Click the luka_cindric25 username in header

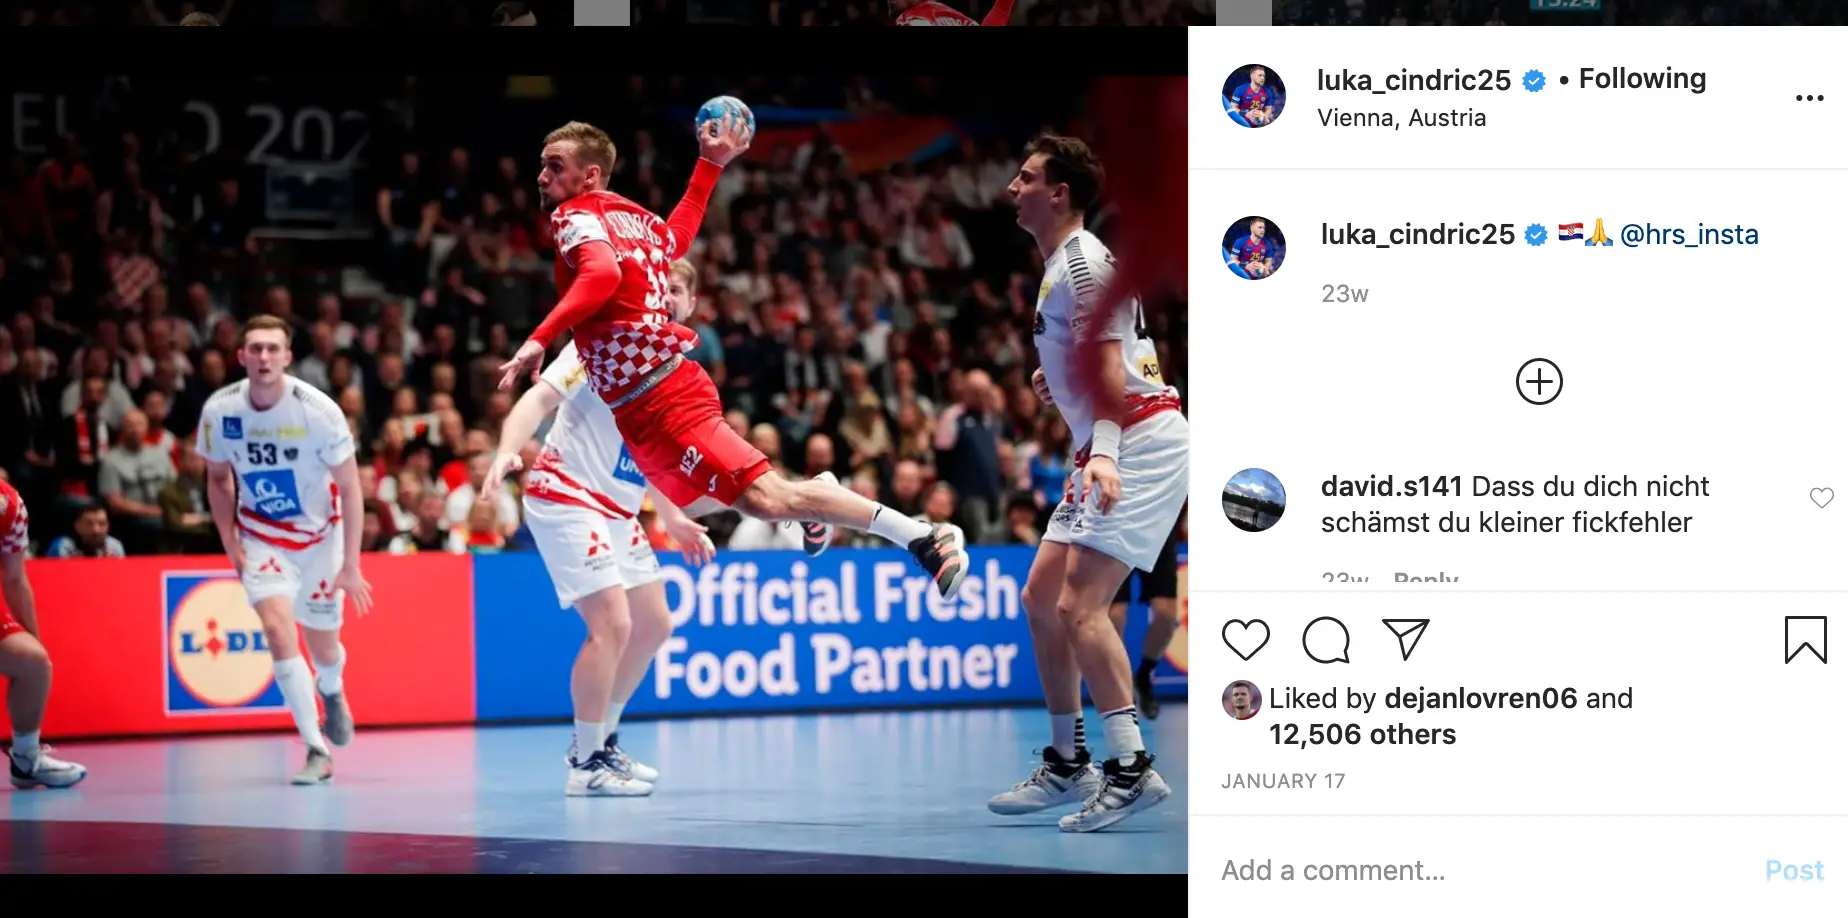click(1413, 80)
